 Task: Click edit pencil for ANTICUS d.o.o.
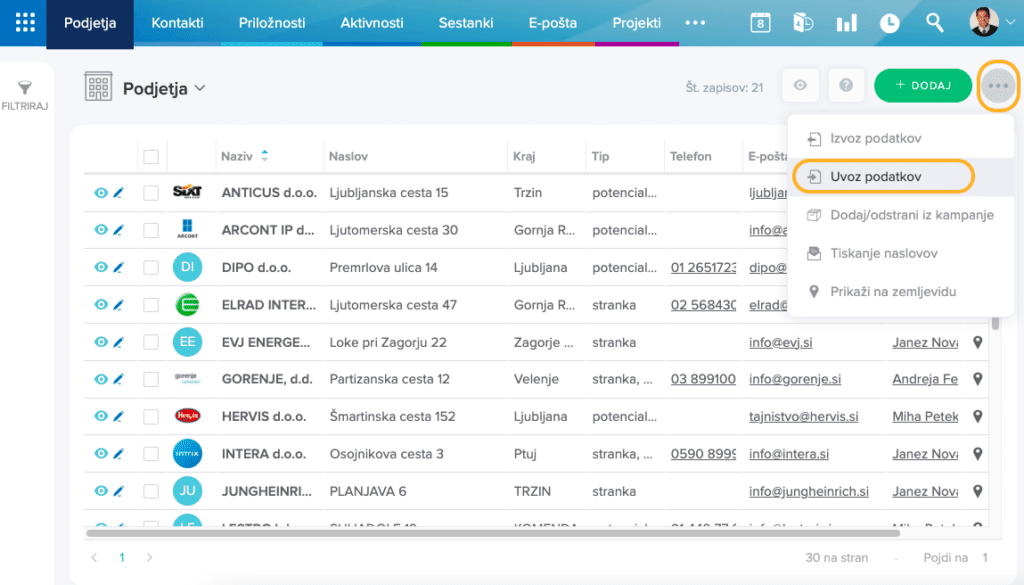click(x=118, y=193)
